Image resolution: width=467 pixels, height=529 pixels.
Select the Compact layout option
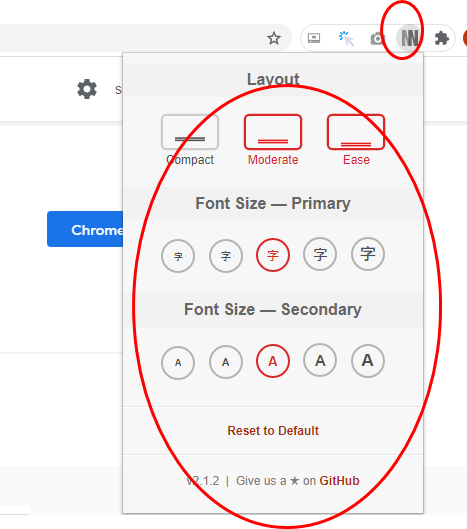click(190, 140)
